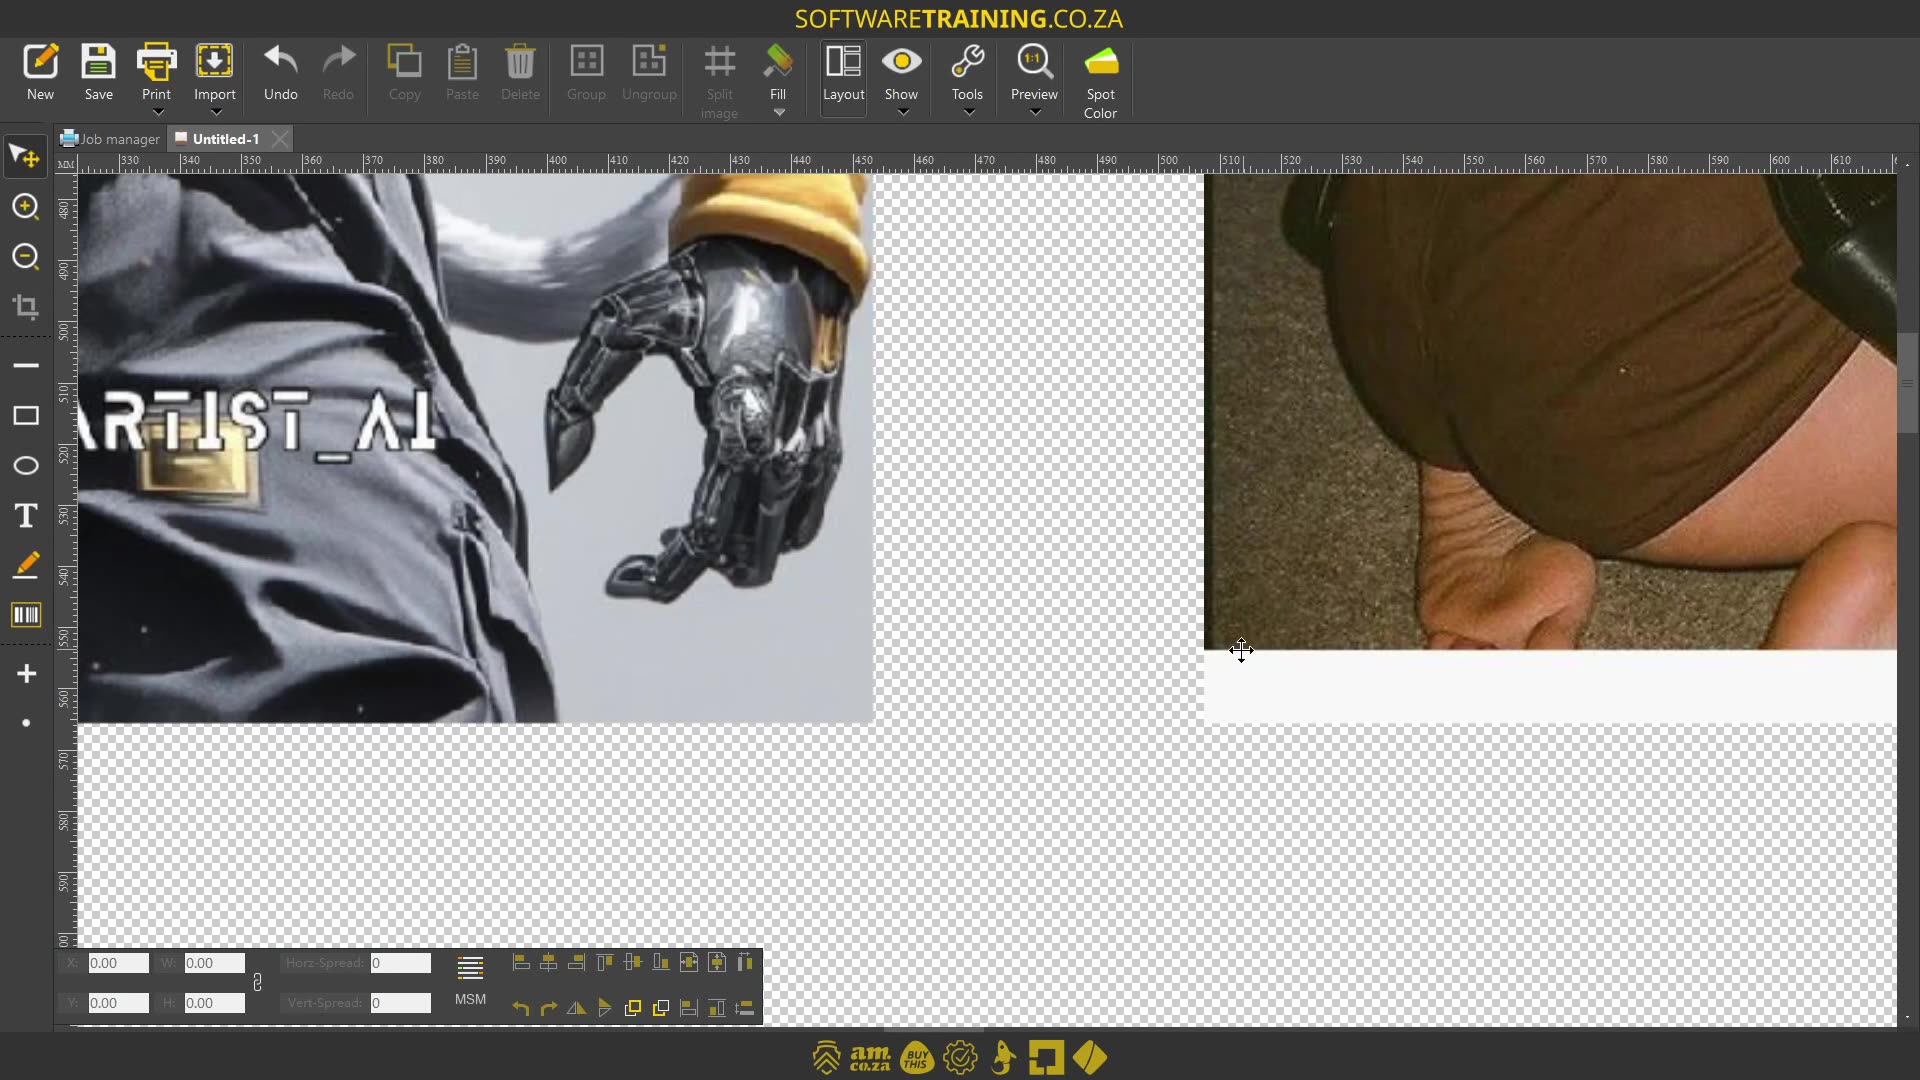Toggle the width-height aspect ratio lock
This screenshot has width=1920, height=1080.
[257, 983]
